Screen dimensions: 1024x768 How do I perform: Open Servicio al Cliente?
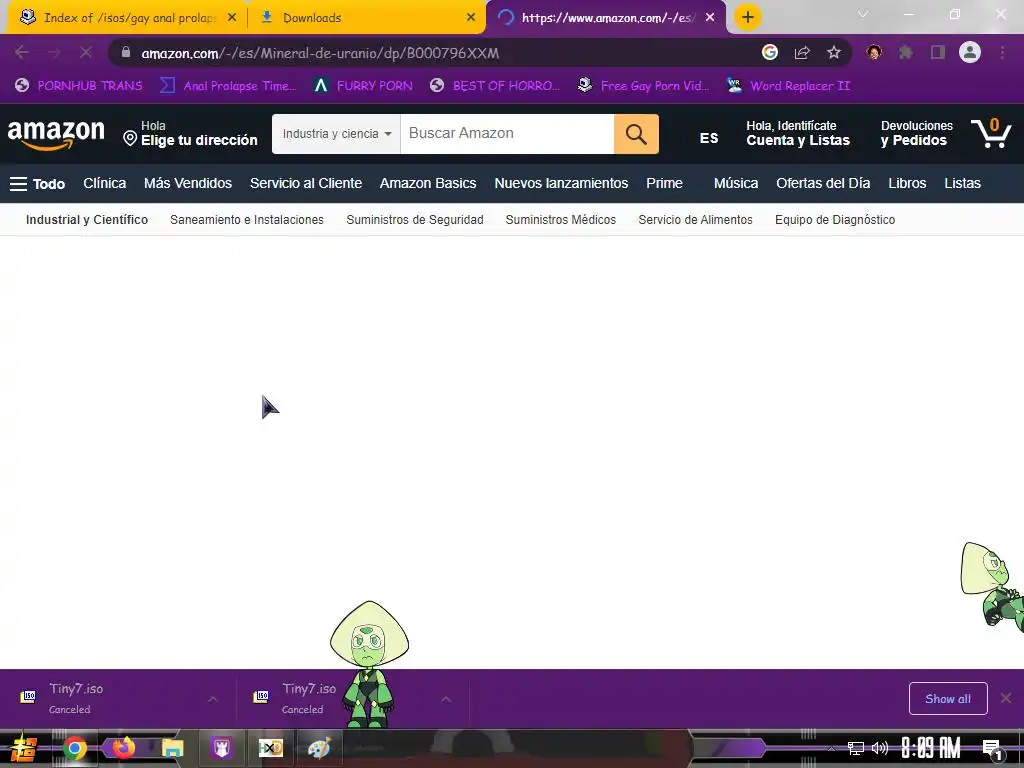[x=306, y=184]
